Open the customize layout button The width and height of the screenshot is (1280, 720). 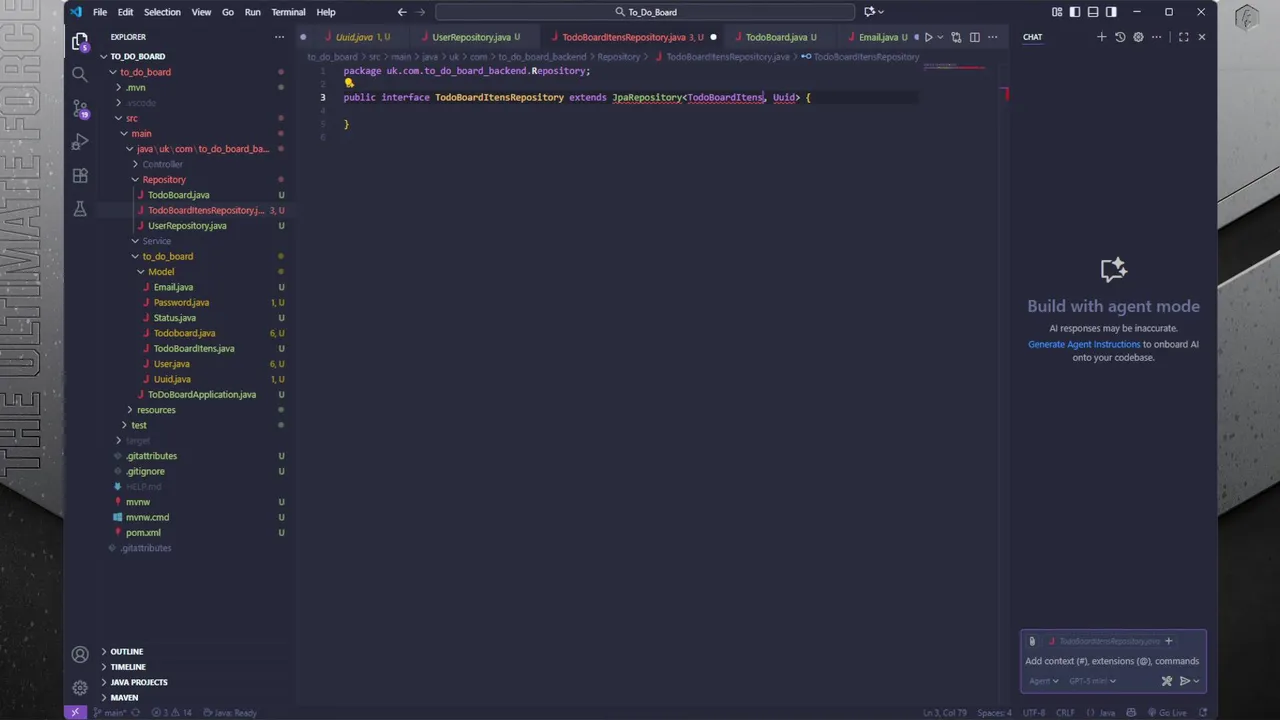tap(1057, 12)
